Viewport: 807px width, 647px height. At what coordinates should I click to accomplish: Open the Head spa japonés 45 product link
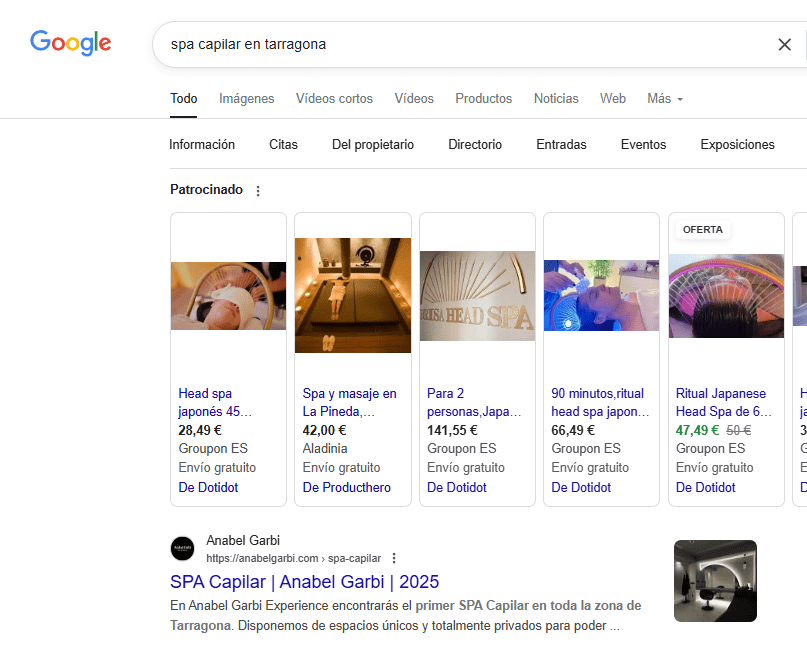(x=215, y=402)
